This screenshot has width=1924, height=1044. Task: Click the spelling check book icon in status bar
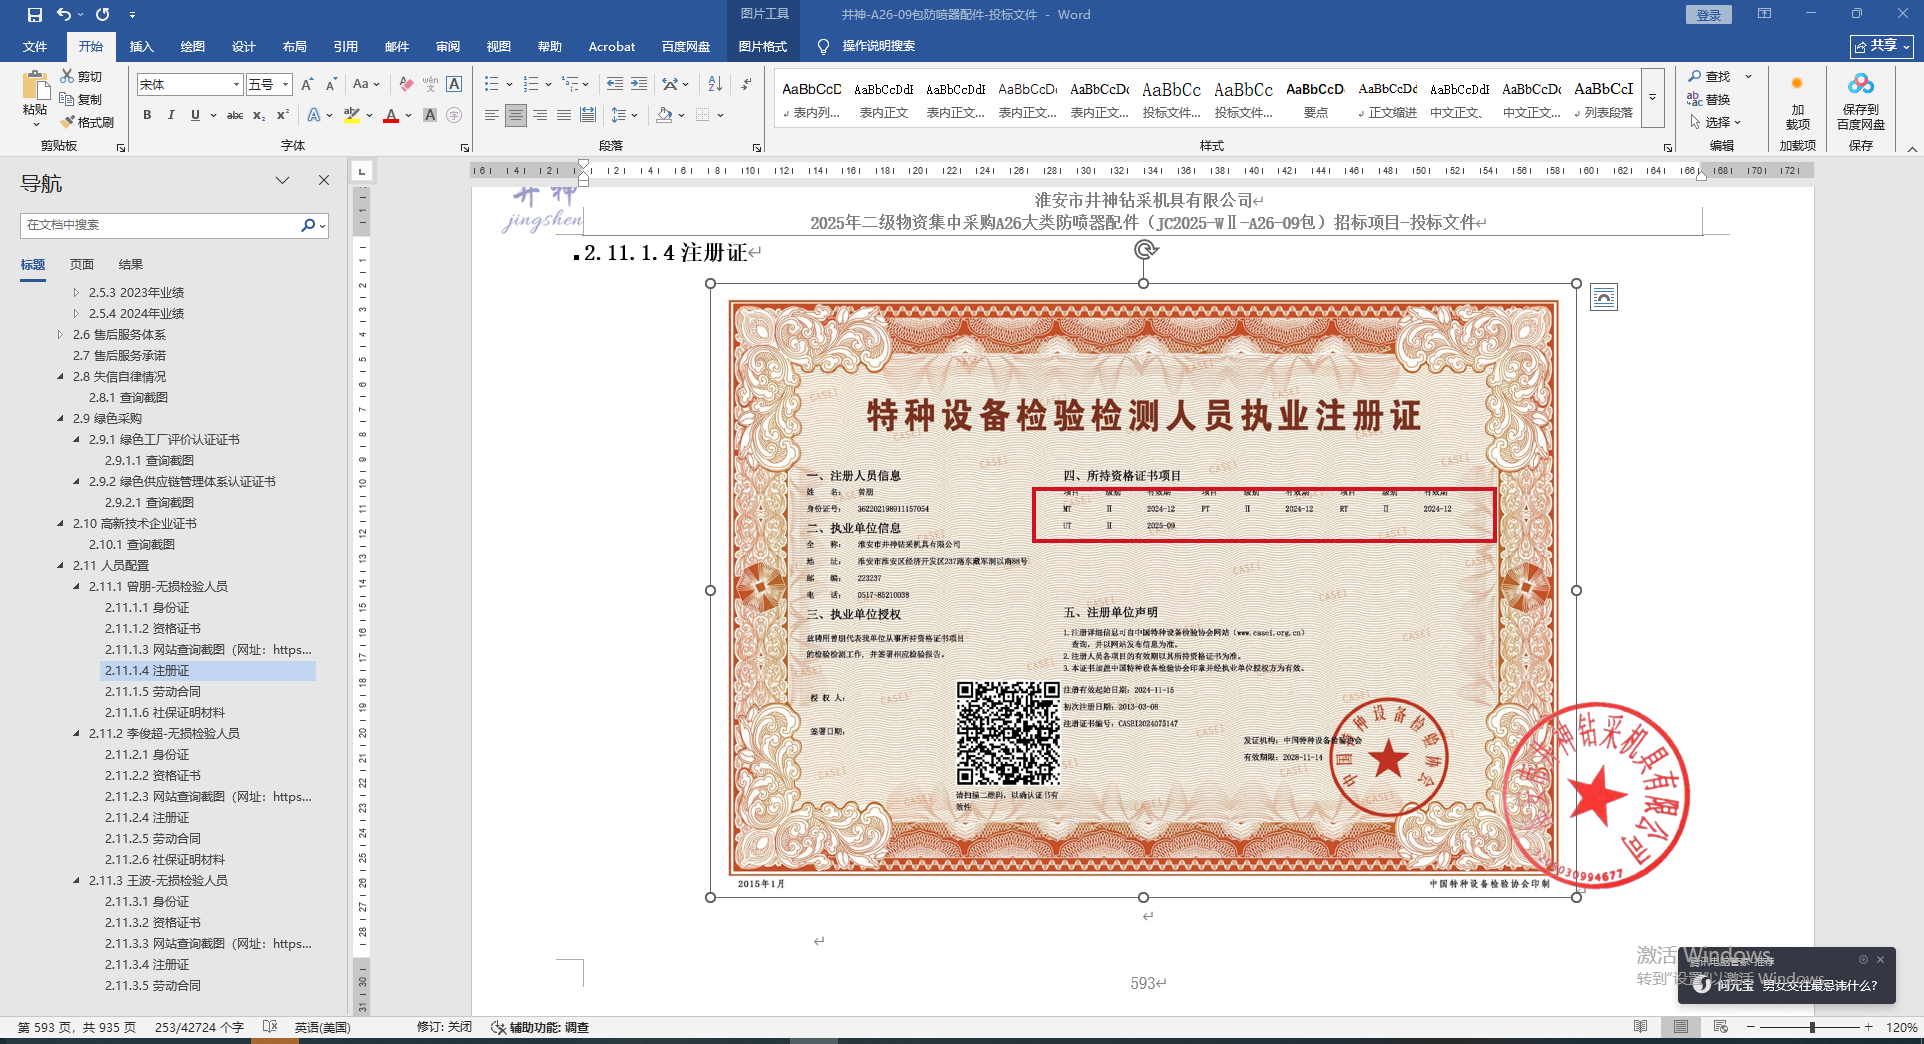tap(269, 1027)
